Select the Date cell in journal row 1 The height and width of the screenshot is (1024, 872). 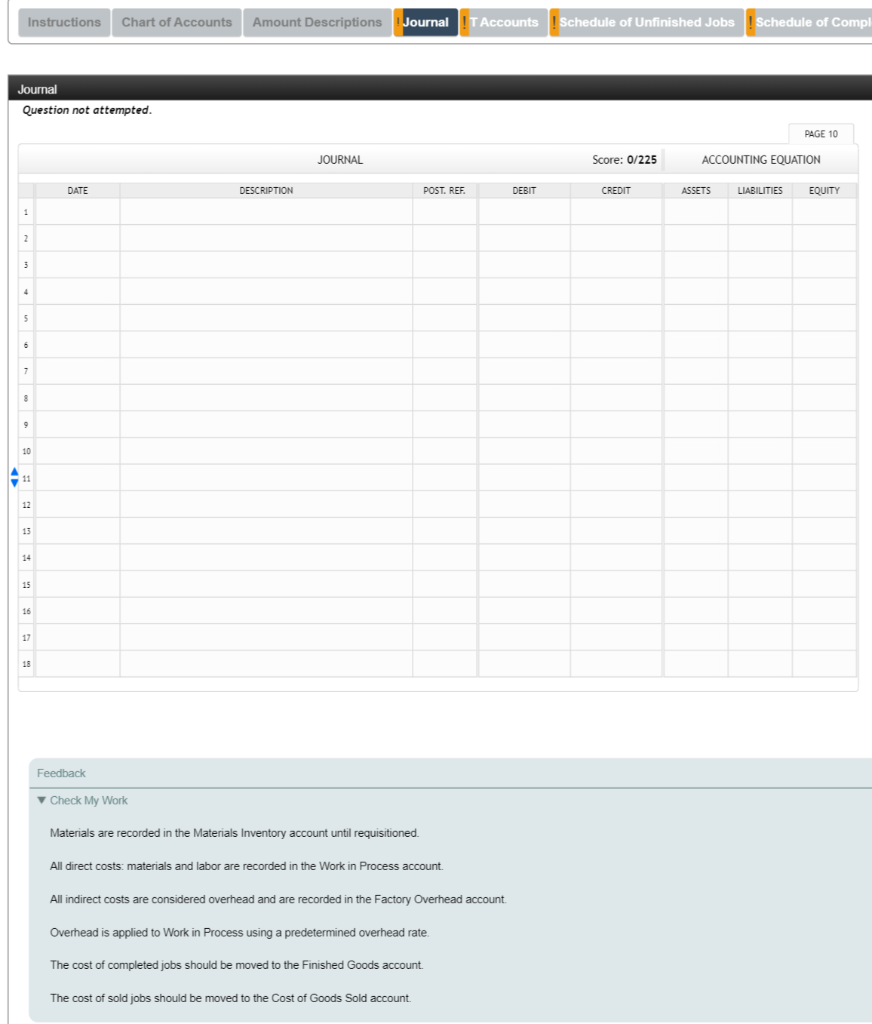(x=78, y=212)
